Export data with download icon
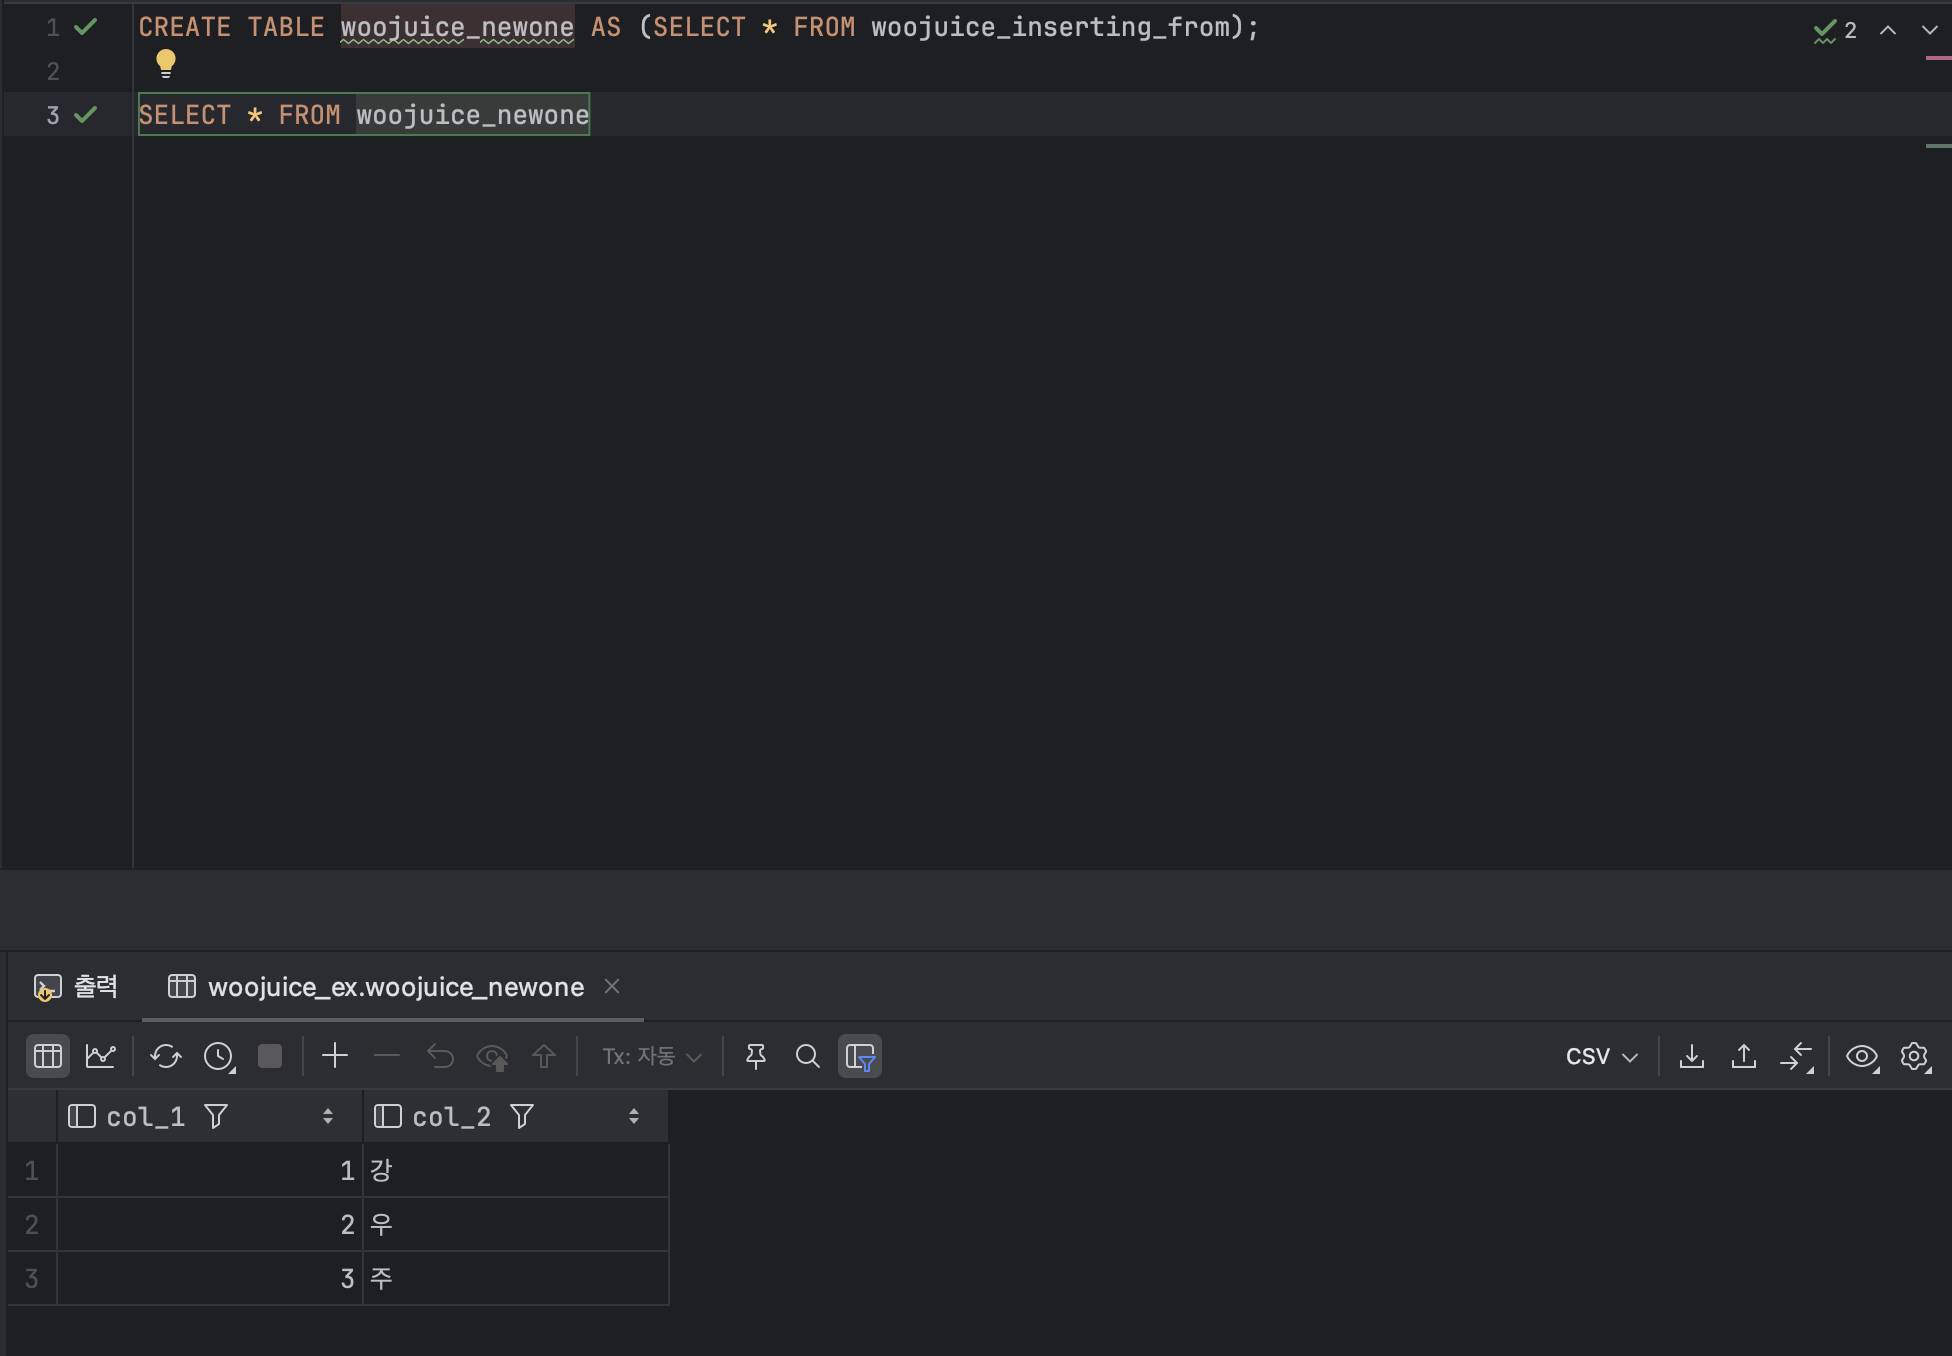The image size is (1952, 1356). (1692, 1056)
